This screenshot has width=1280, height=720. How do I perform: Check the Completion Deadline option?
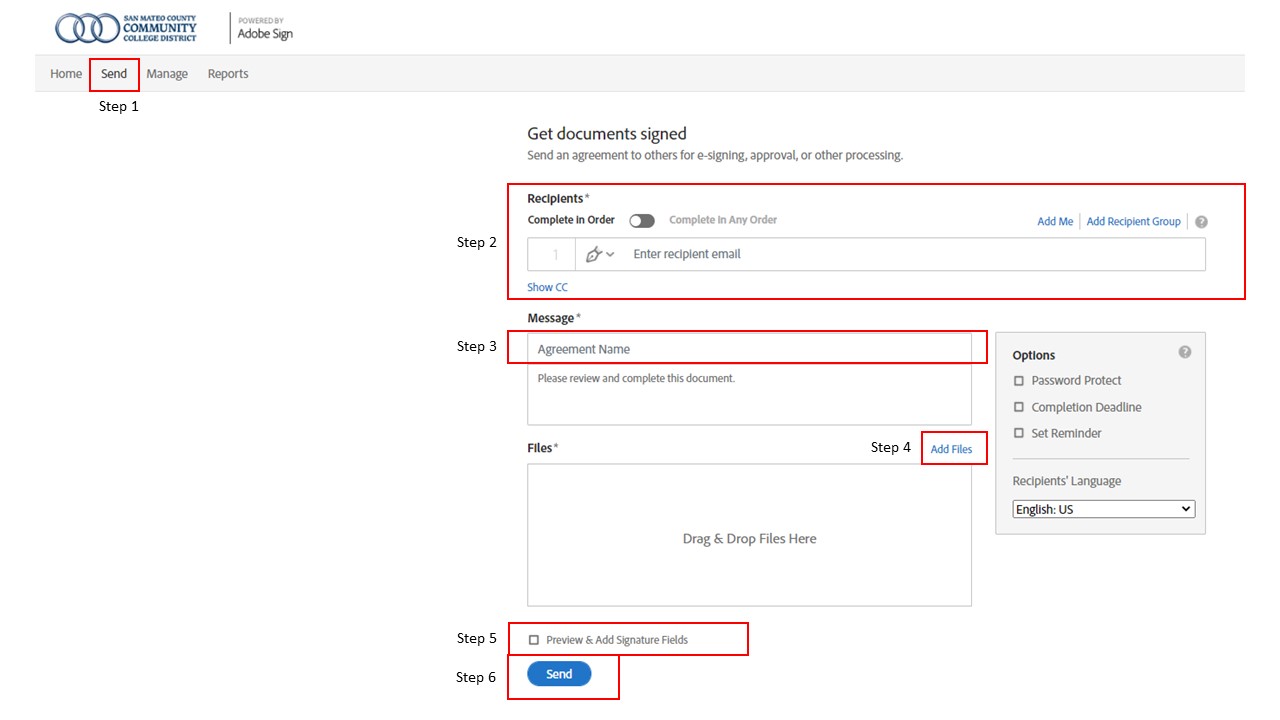pyautogui.click(x=1019, y=408)
